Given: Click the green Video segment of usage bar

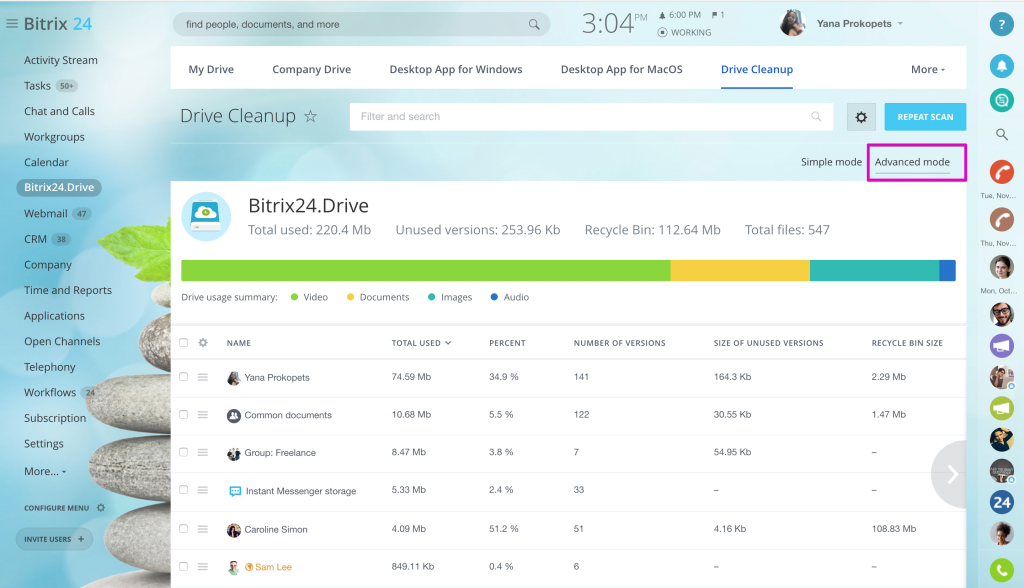Looking at the screenshot, I should 426,270.
